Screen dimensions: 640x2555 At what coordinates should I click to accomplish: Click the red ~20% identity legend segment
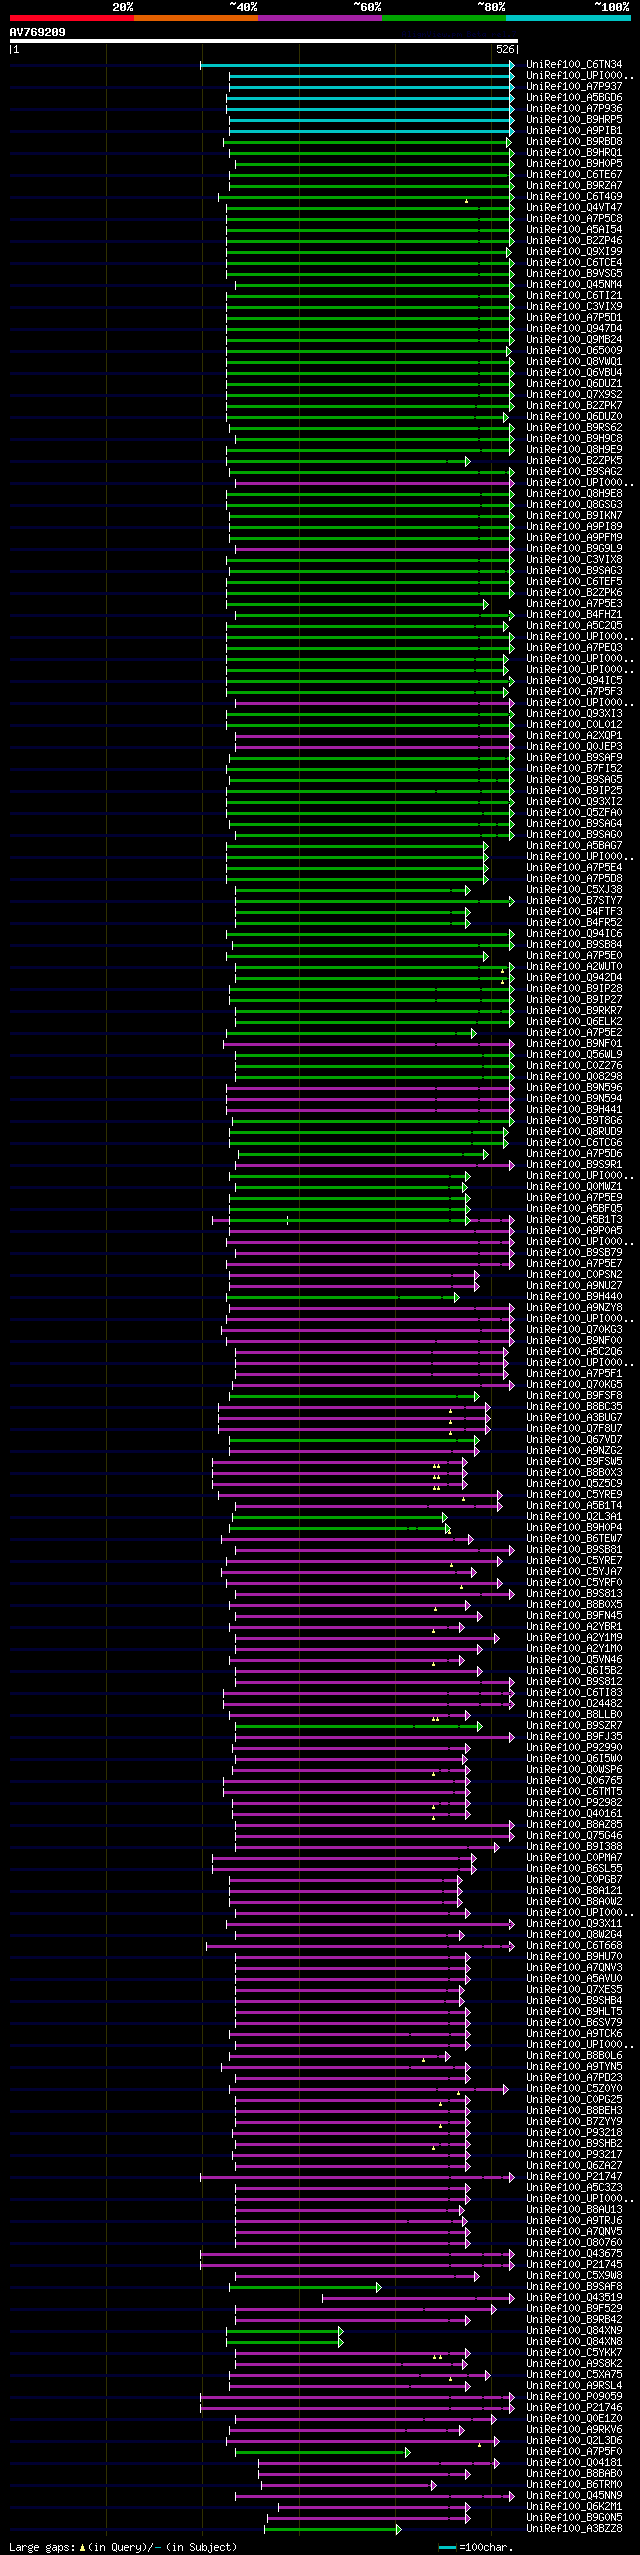(x=71, y=17)
